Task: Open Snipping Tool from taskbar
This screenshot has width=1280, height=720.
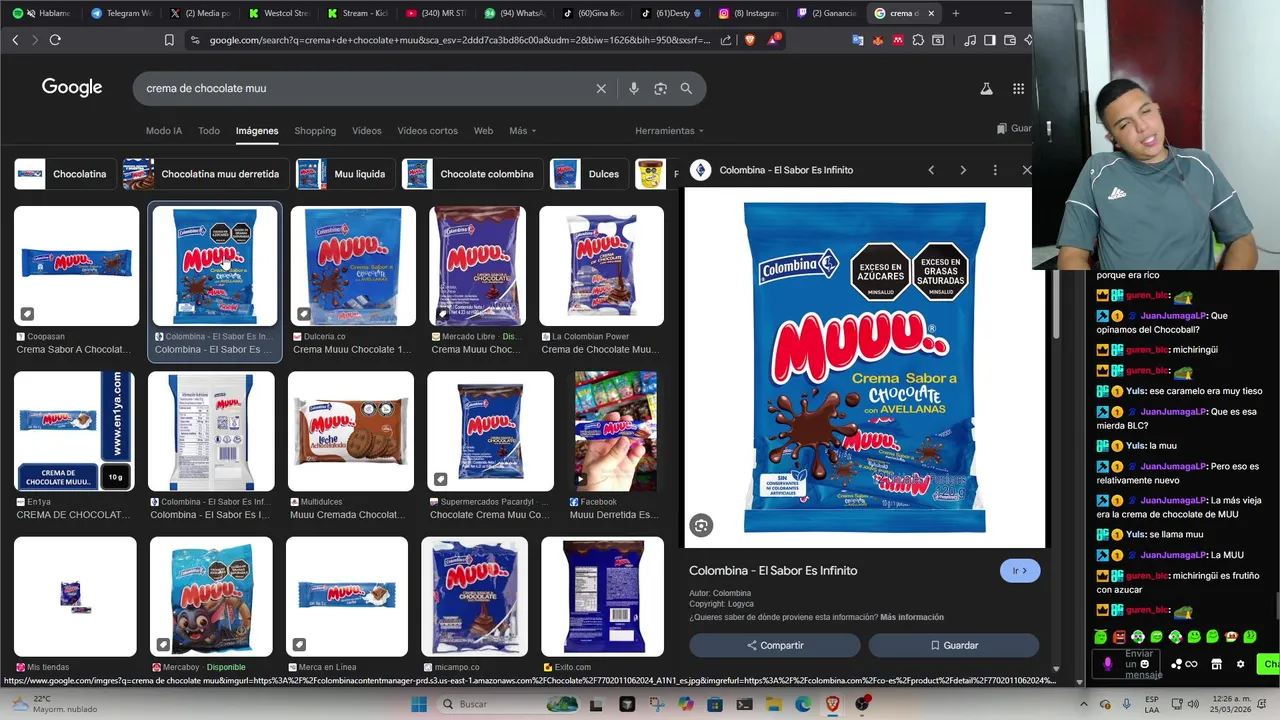Action: (656, 704)
